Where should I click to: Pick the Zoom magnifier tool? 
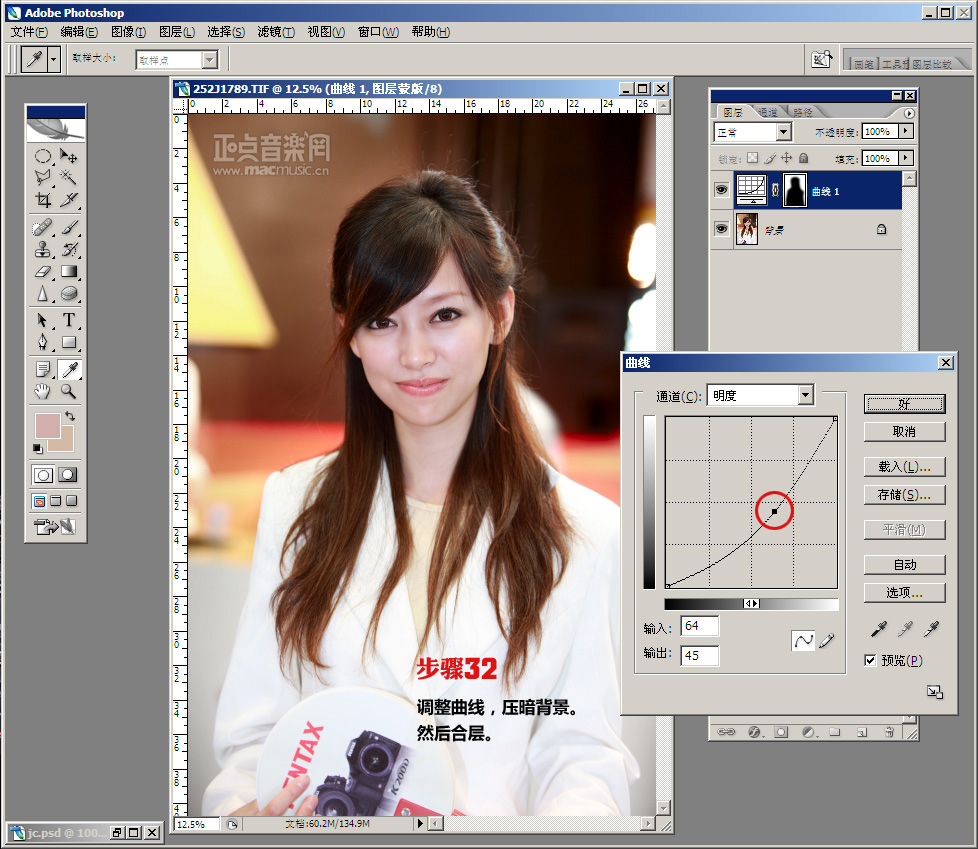[69, 391]
